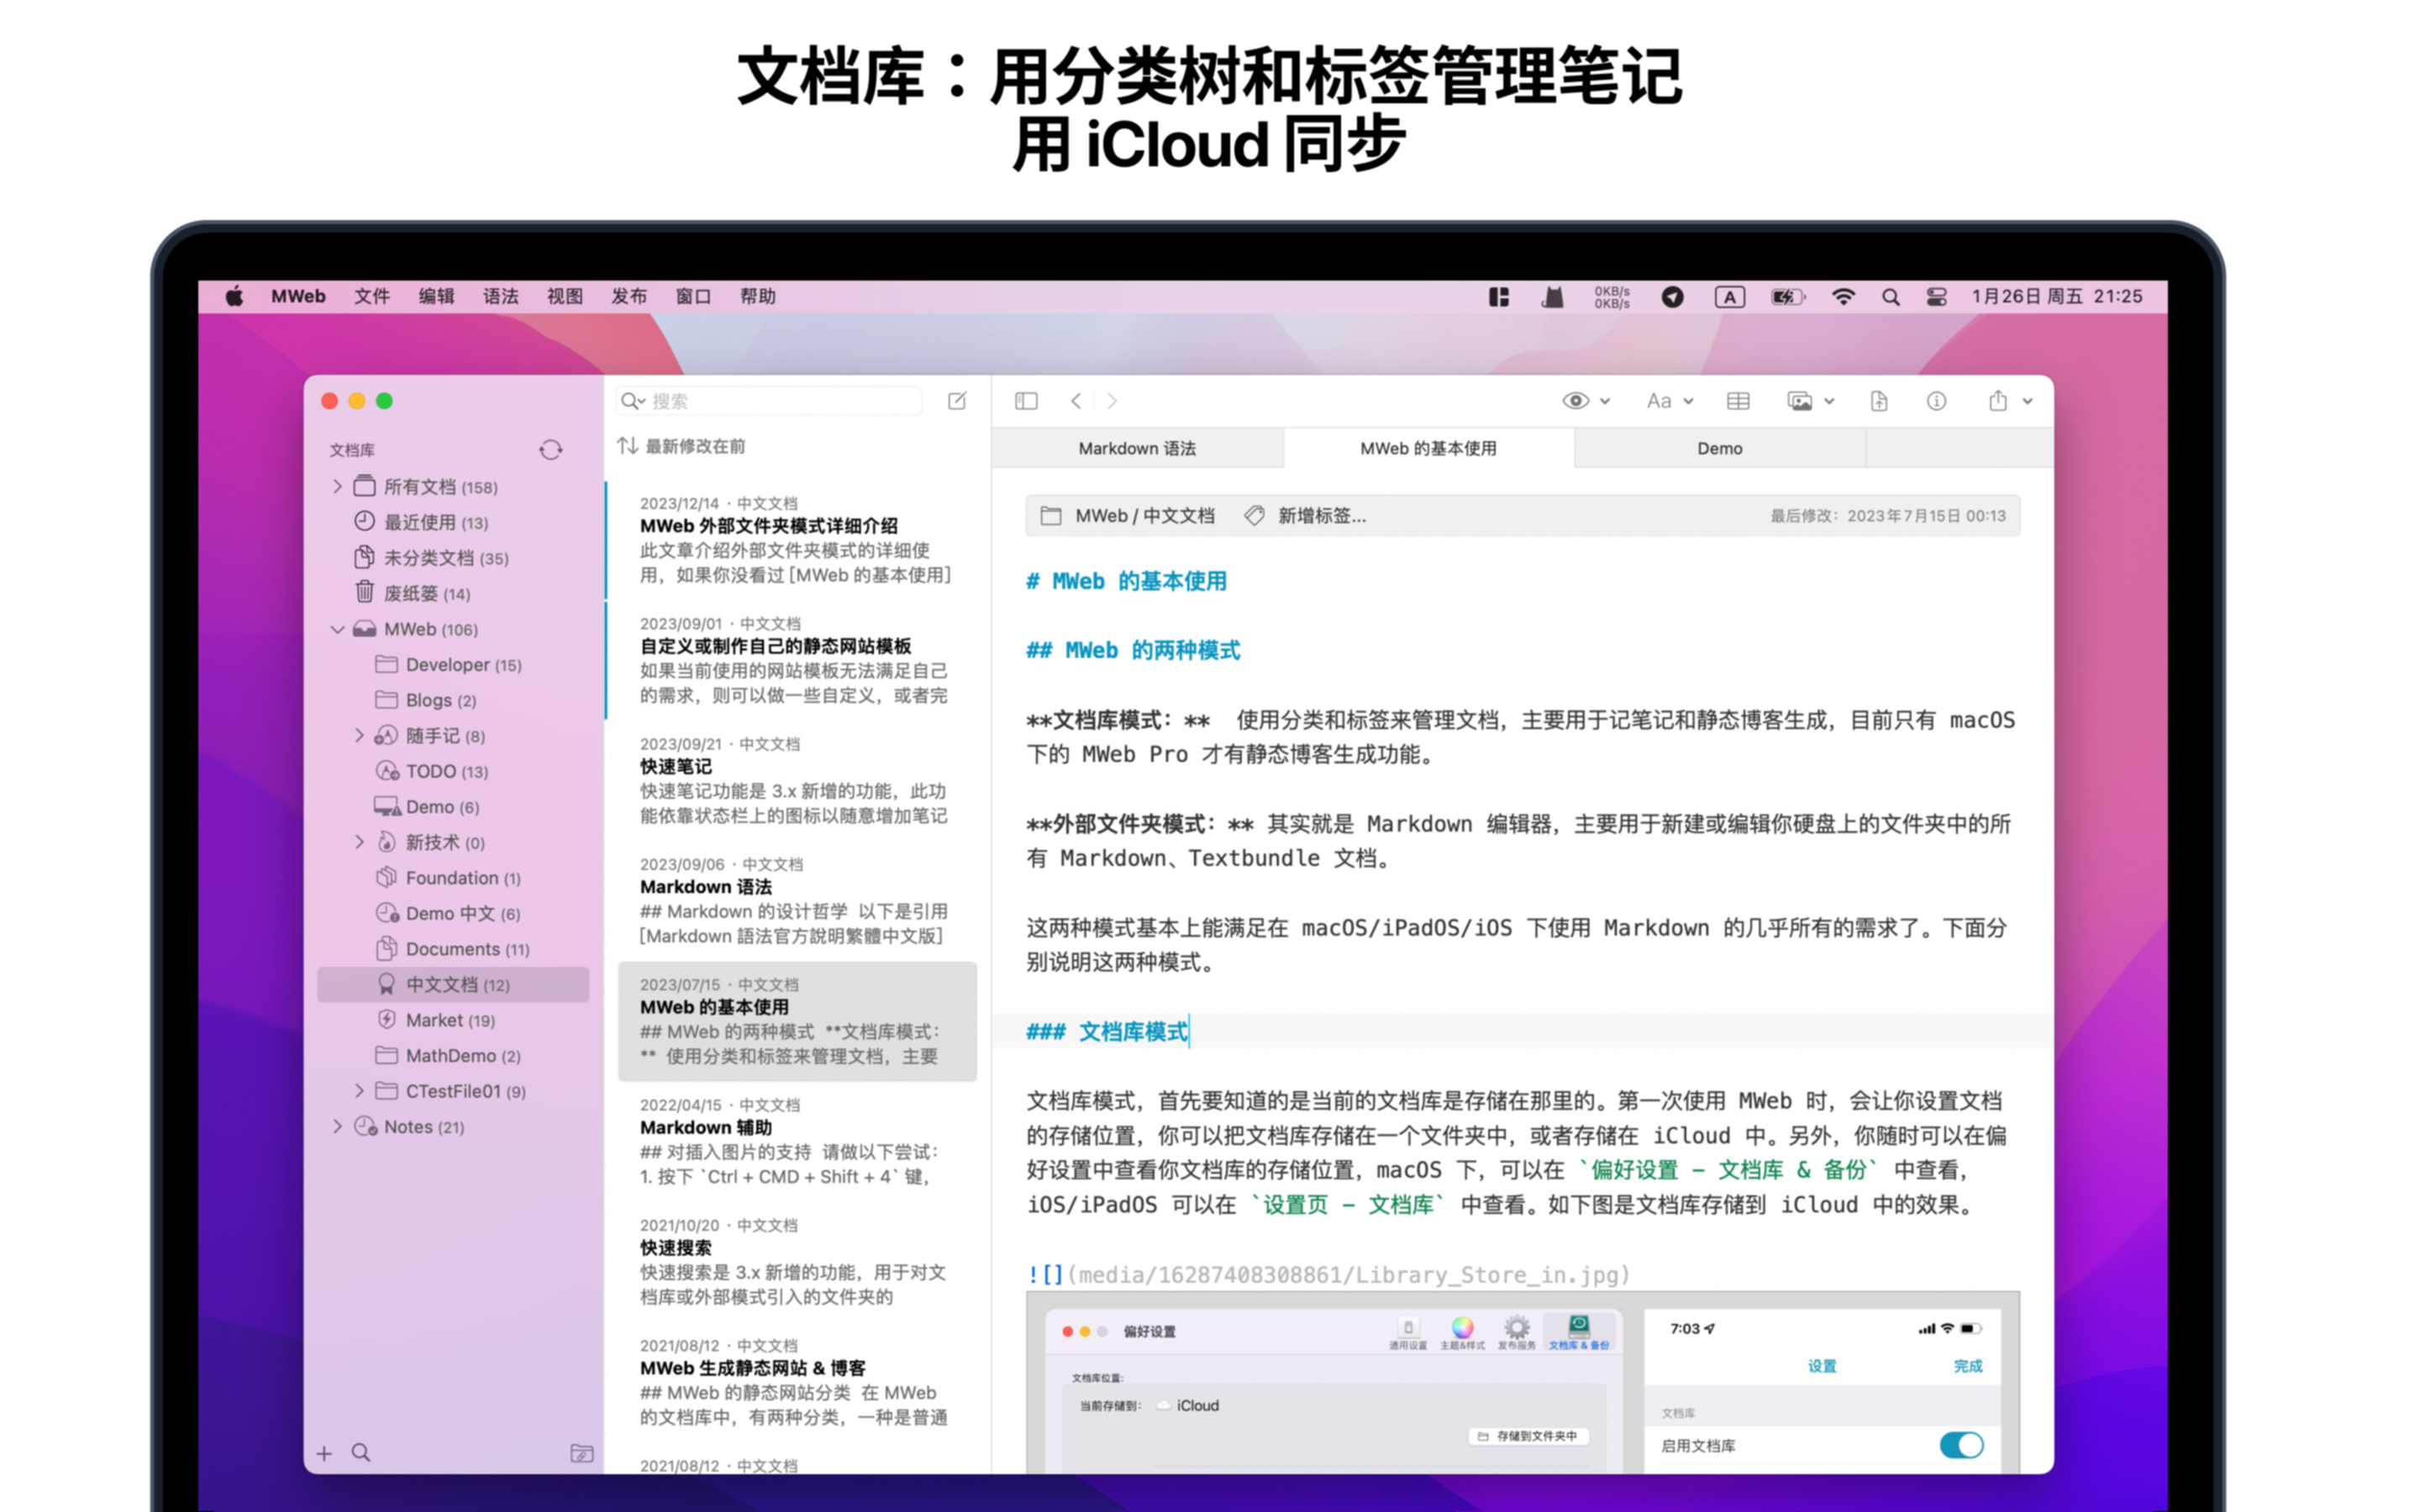Image resolution: width=2420 pixels, height=1512 pixels.
Task: Expand the Notes category
Action: pyautogui.click(x=337, y=1126)
